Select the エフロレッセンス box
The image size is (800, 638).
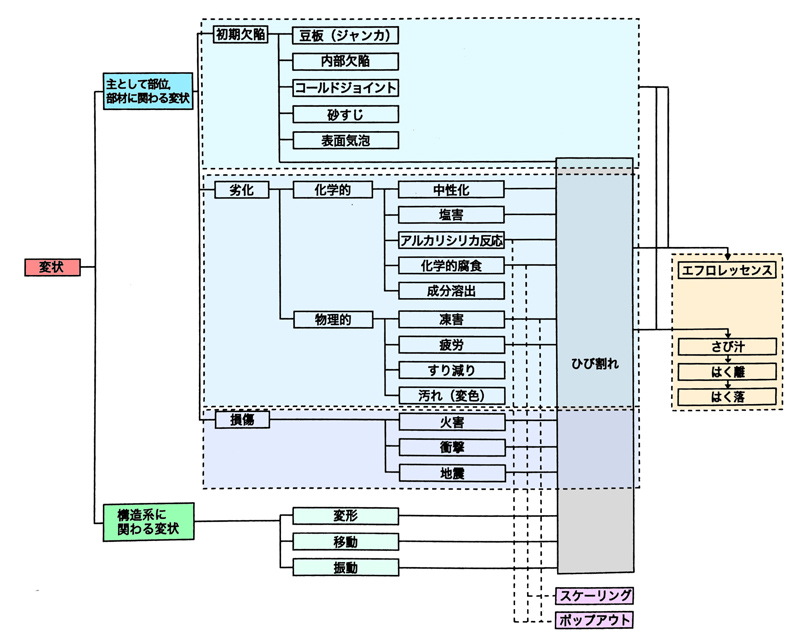(x=726, y=271)
